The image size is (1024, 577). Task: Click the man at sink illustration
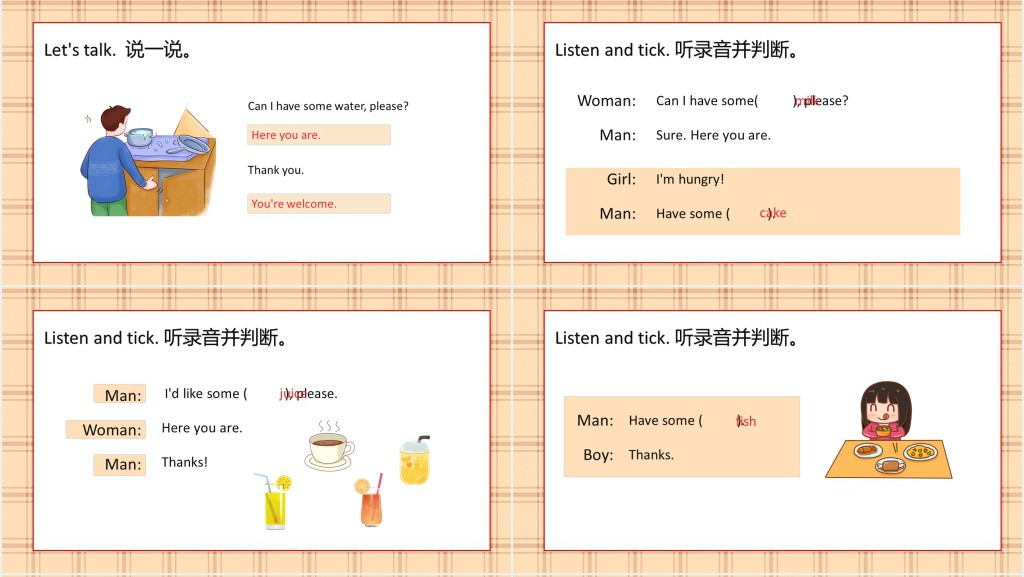[x=147, y=158]
